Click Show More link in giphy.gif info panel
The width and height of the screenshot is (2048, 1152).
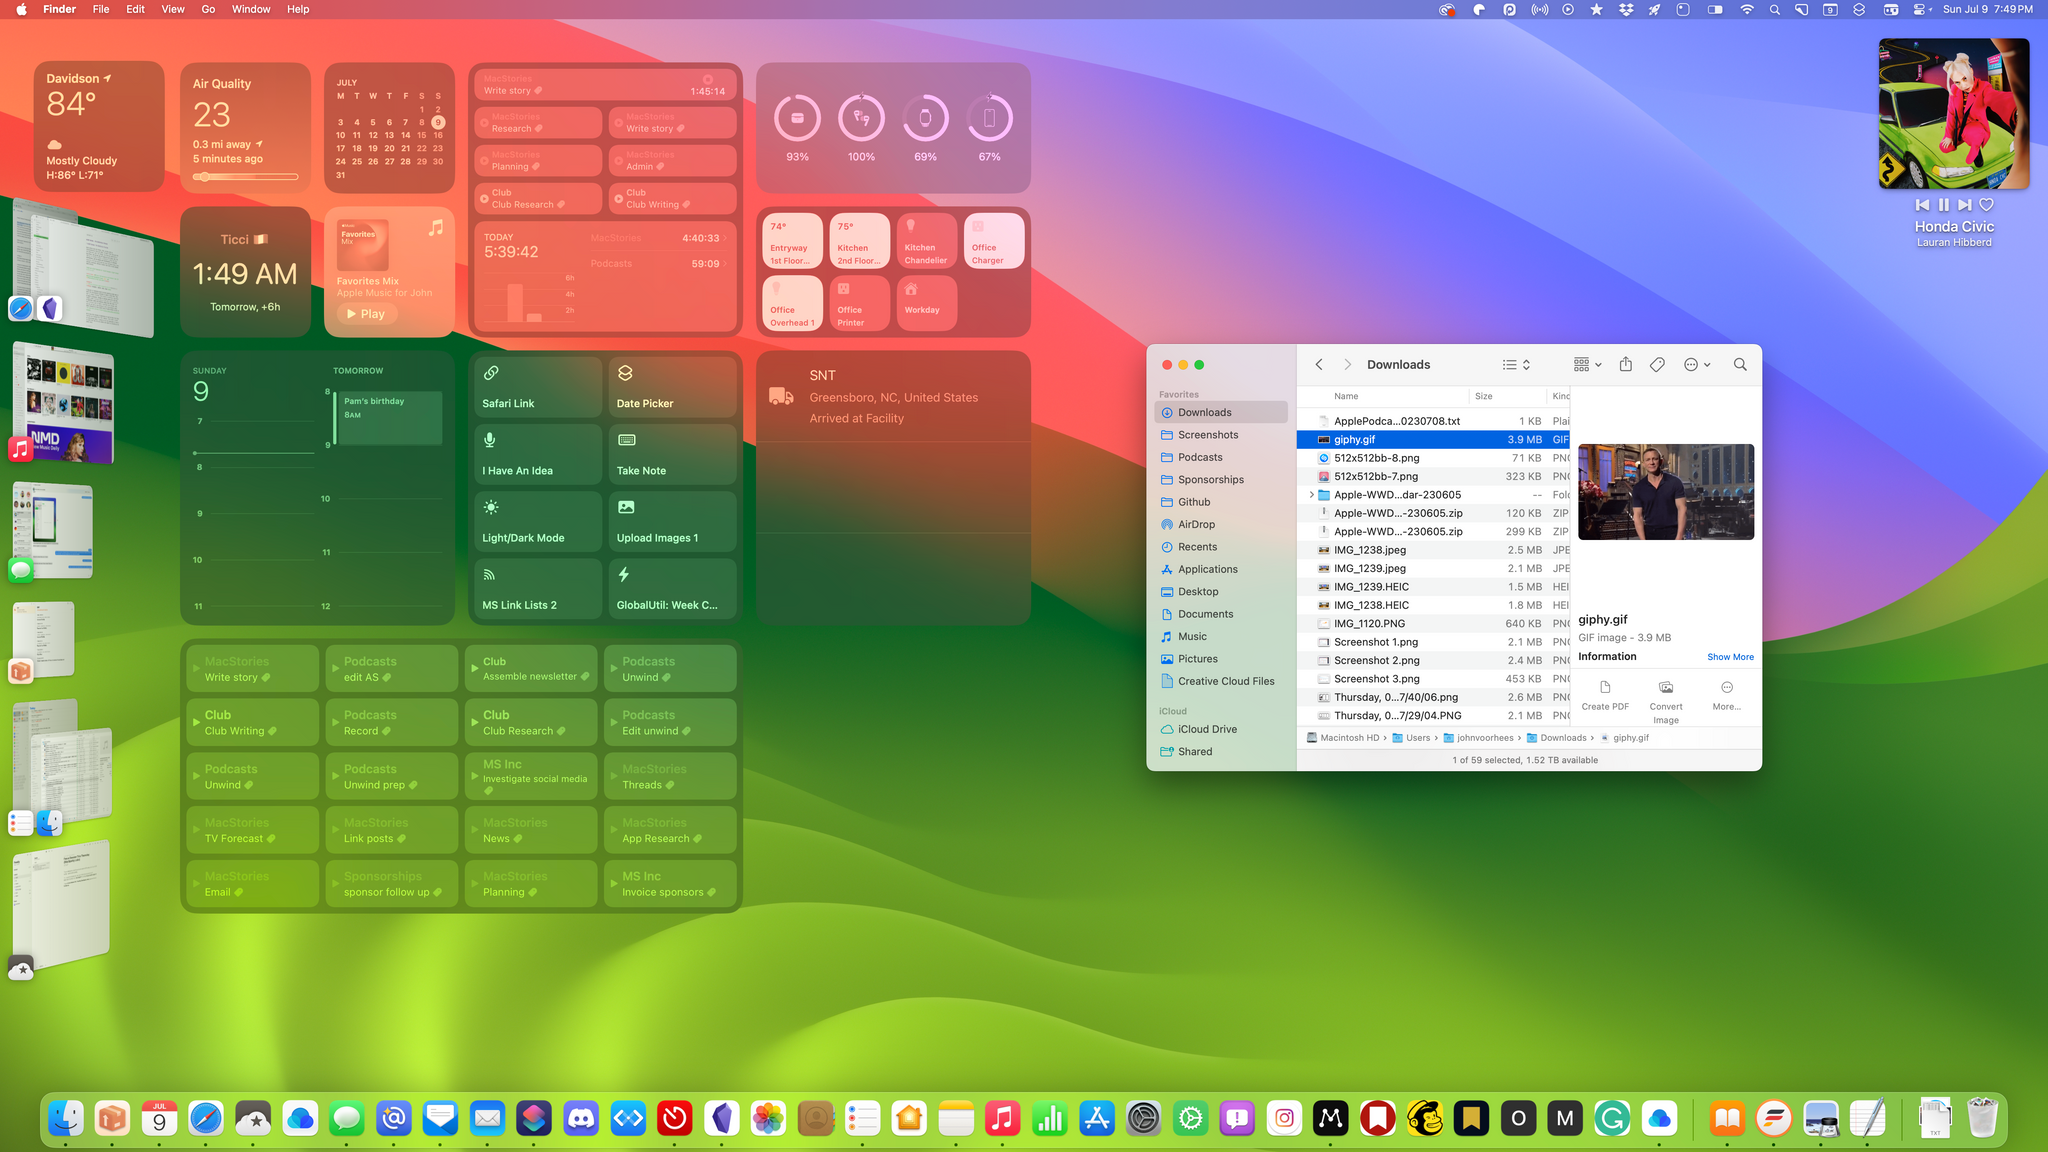[x=1730, y=657]
